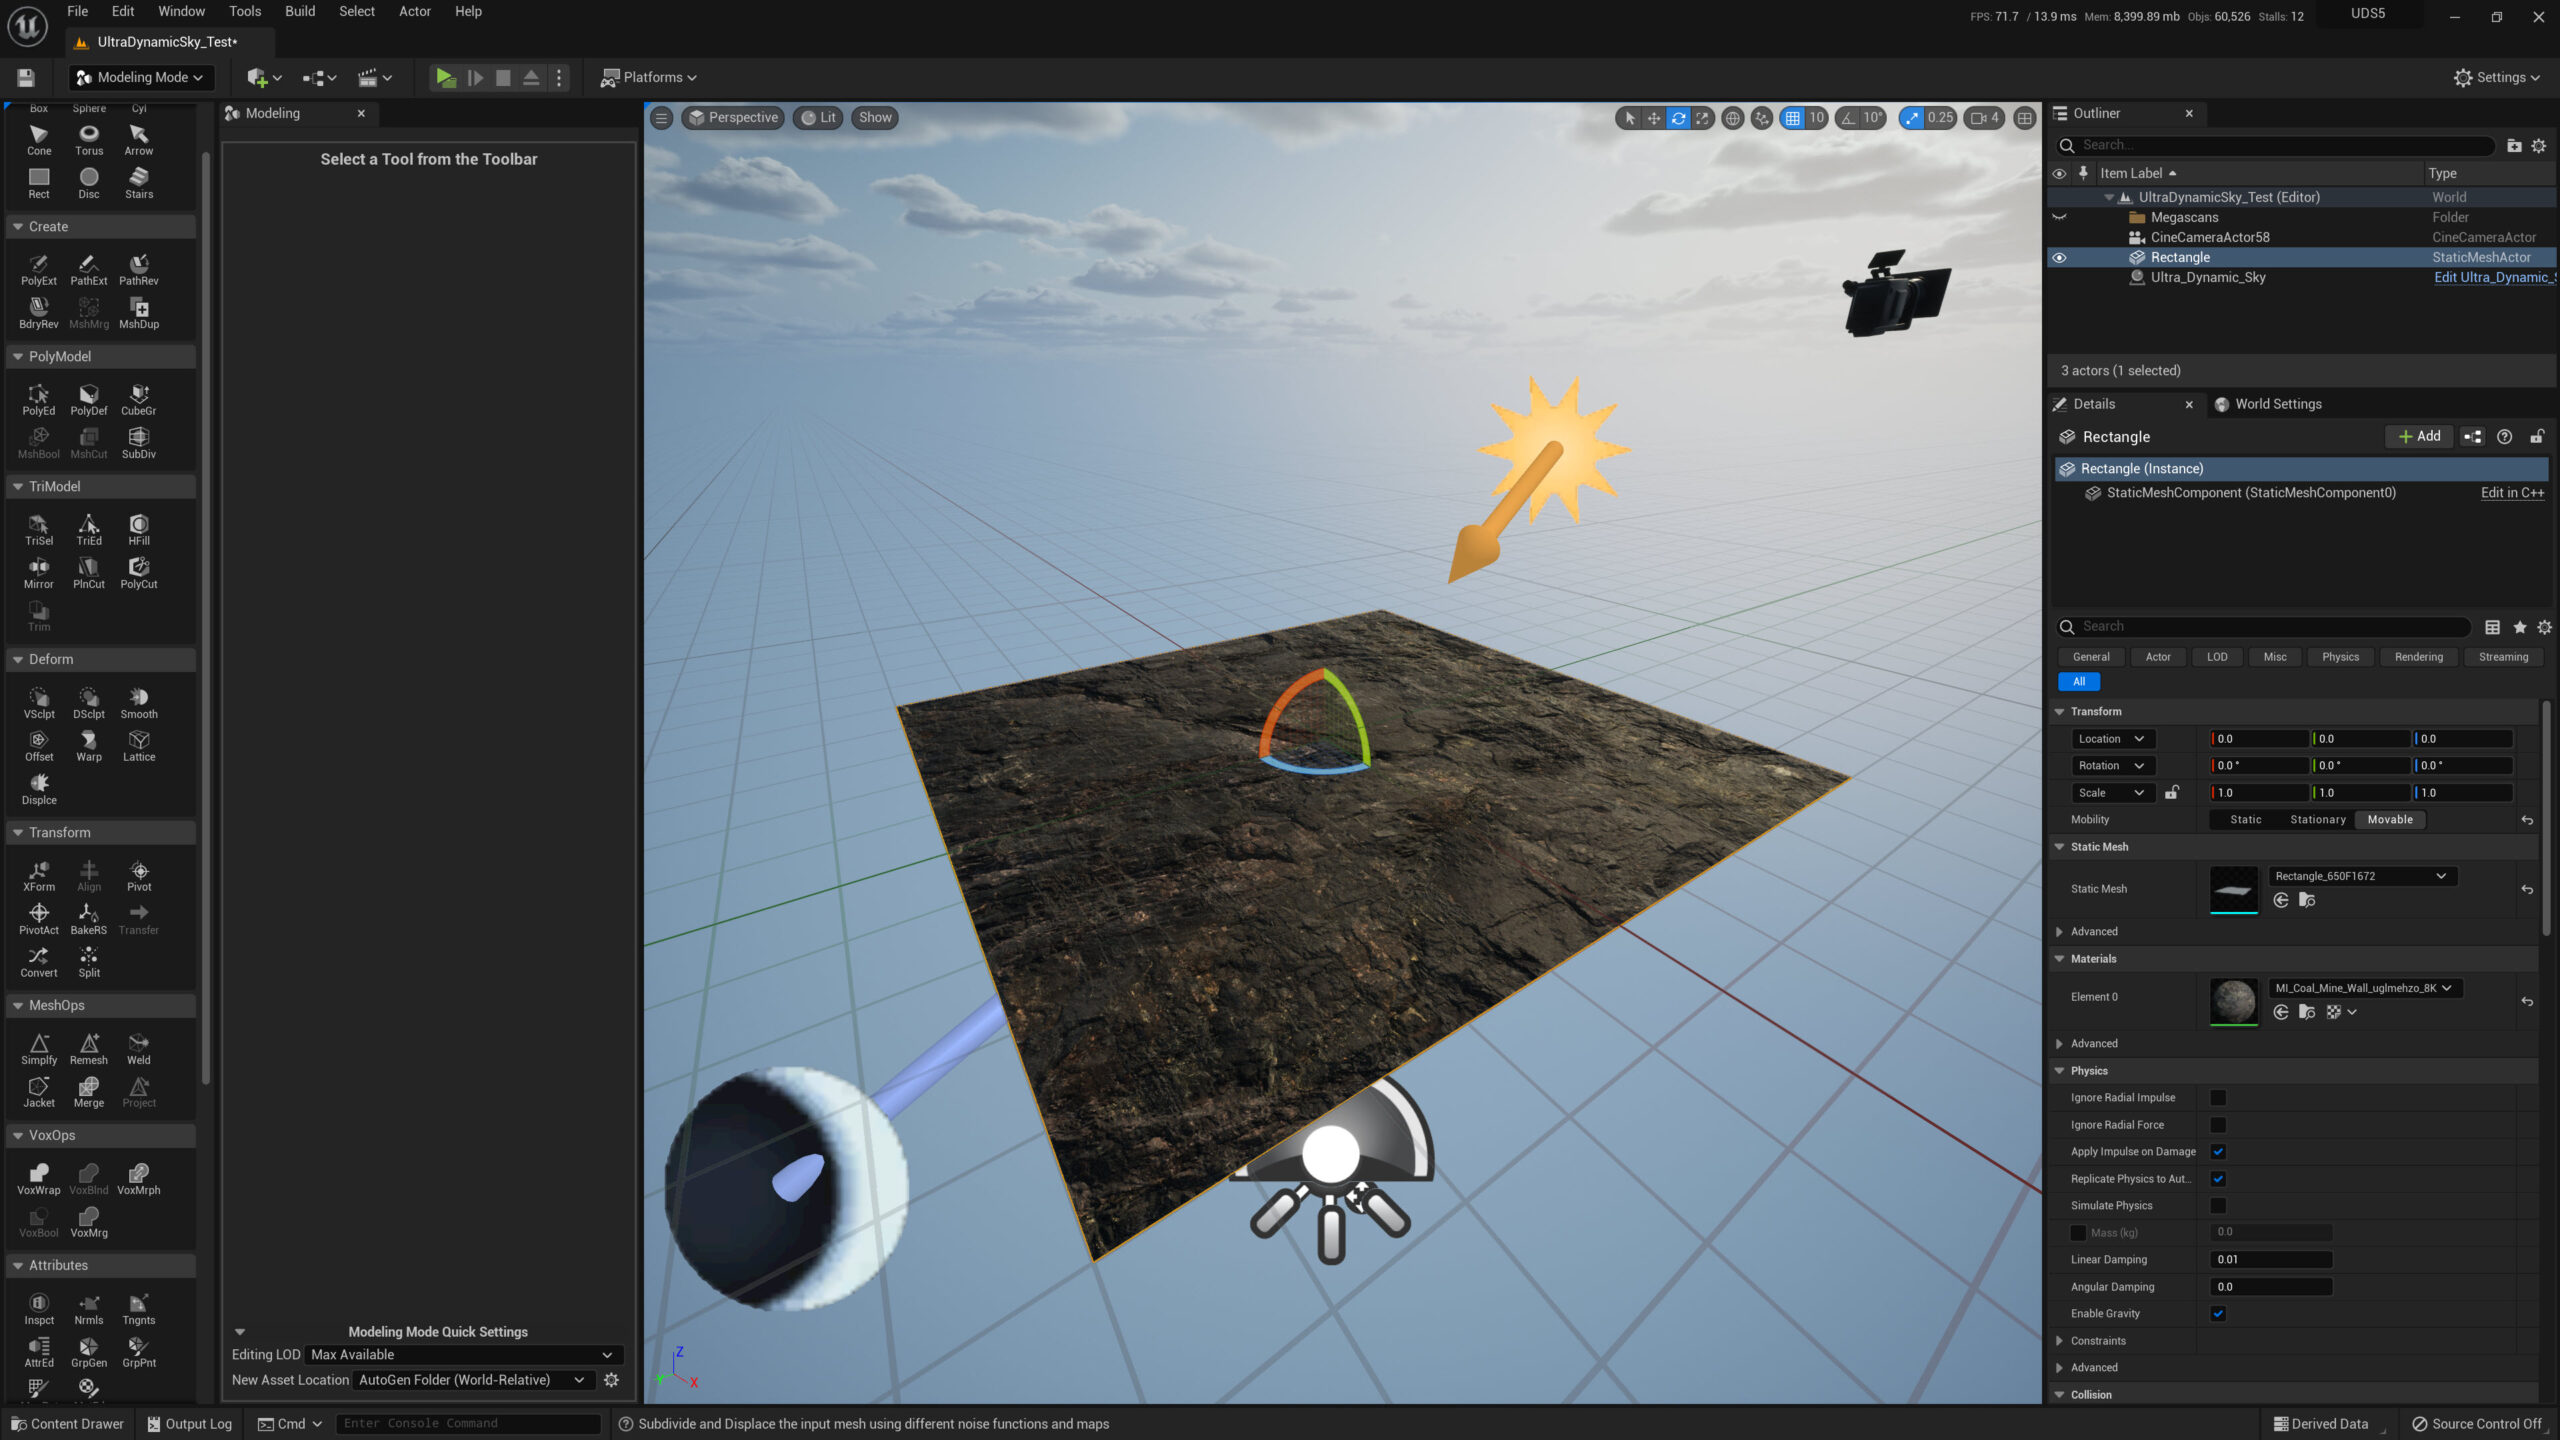The image size is (2560, 1440).
Task: Click the Edit in C++ link
Action: pos(2512,493)
